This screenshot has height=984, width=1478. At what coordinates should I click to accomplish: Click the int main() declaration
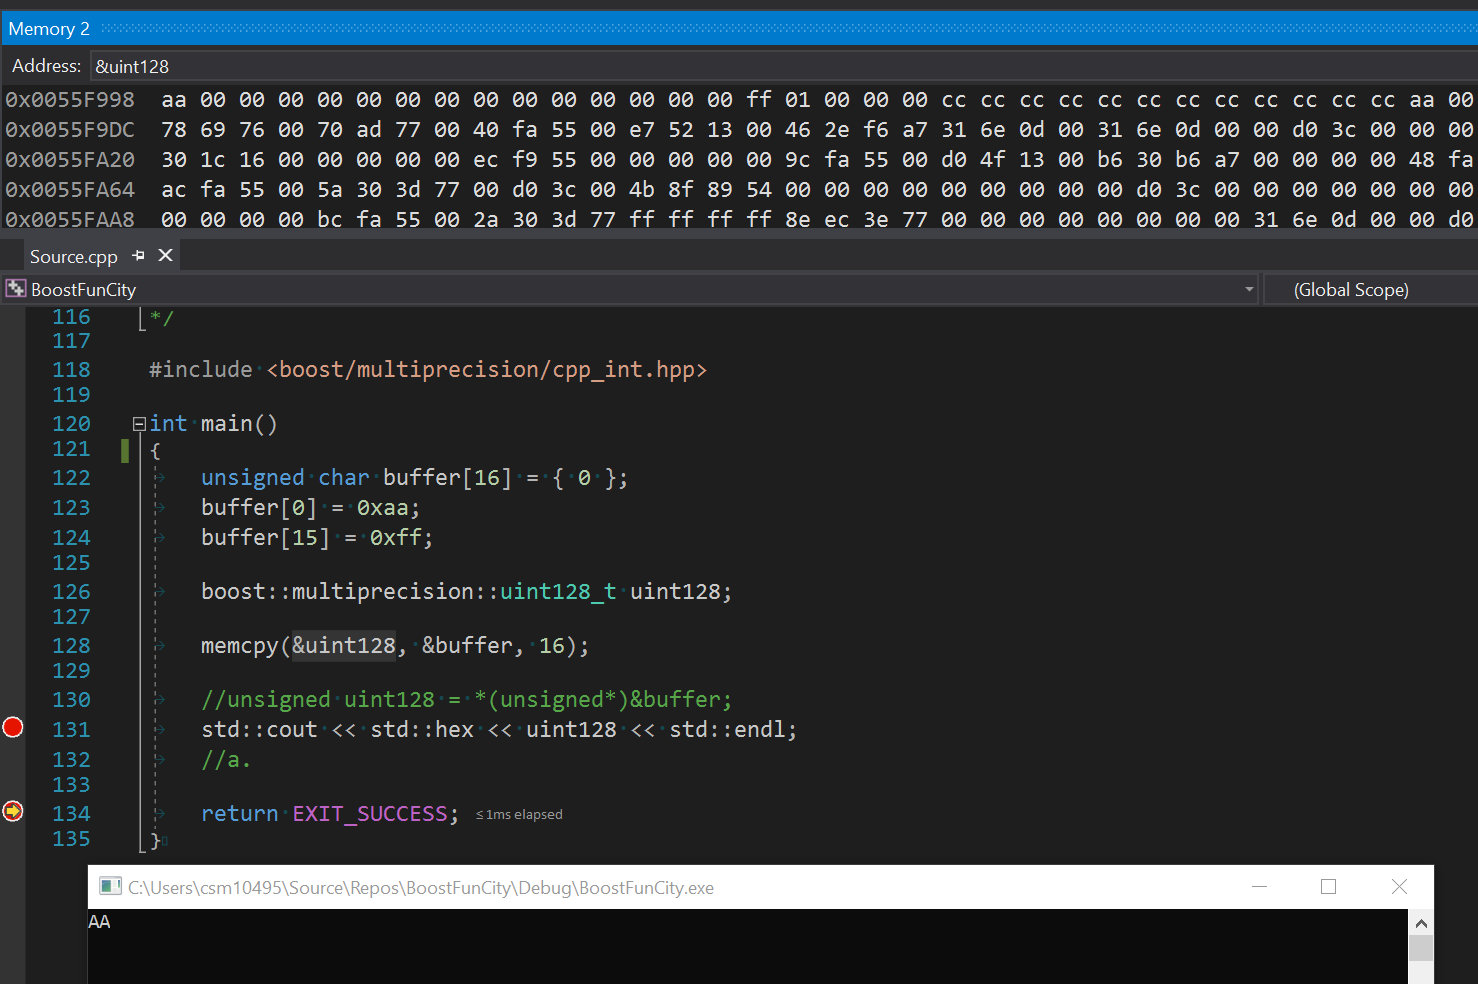click(x=213, y=424)
